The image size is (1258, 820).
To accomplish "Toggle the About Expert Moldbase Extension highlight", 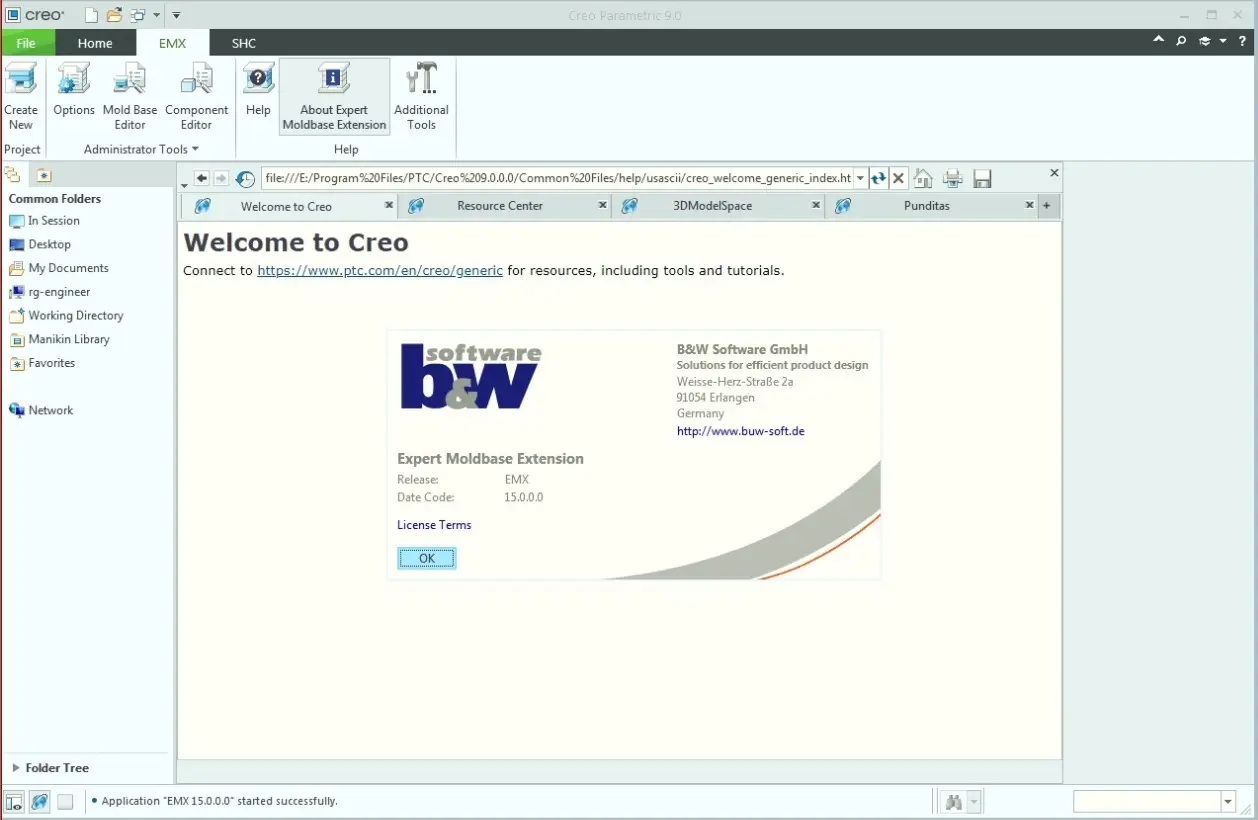I will tap(333, 95).
